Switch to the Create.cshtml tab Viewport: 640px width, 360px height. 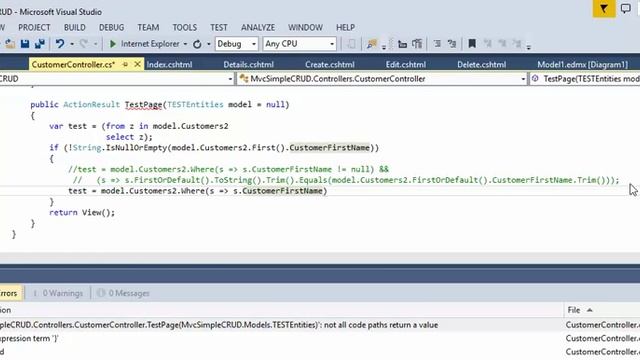pos(330,64)
